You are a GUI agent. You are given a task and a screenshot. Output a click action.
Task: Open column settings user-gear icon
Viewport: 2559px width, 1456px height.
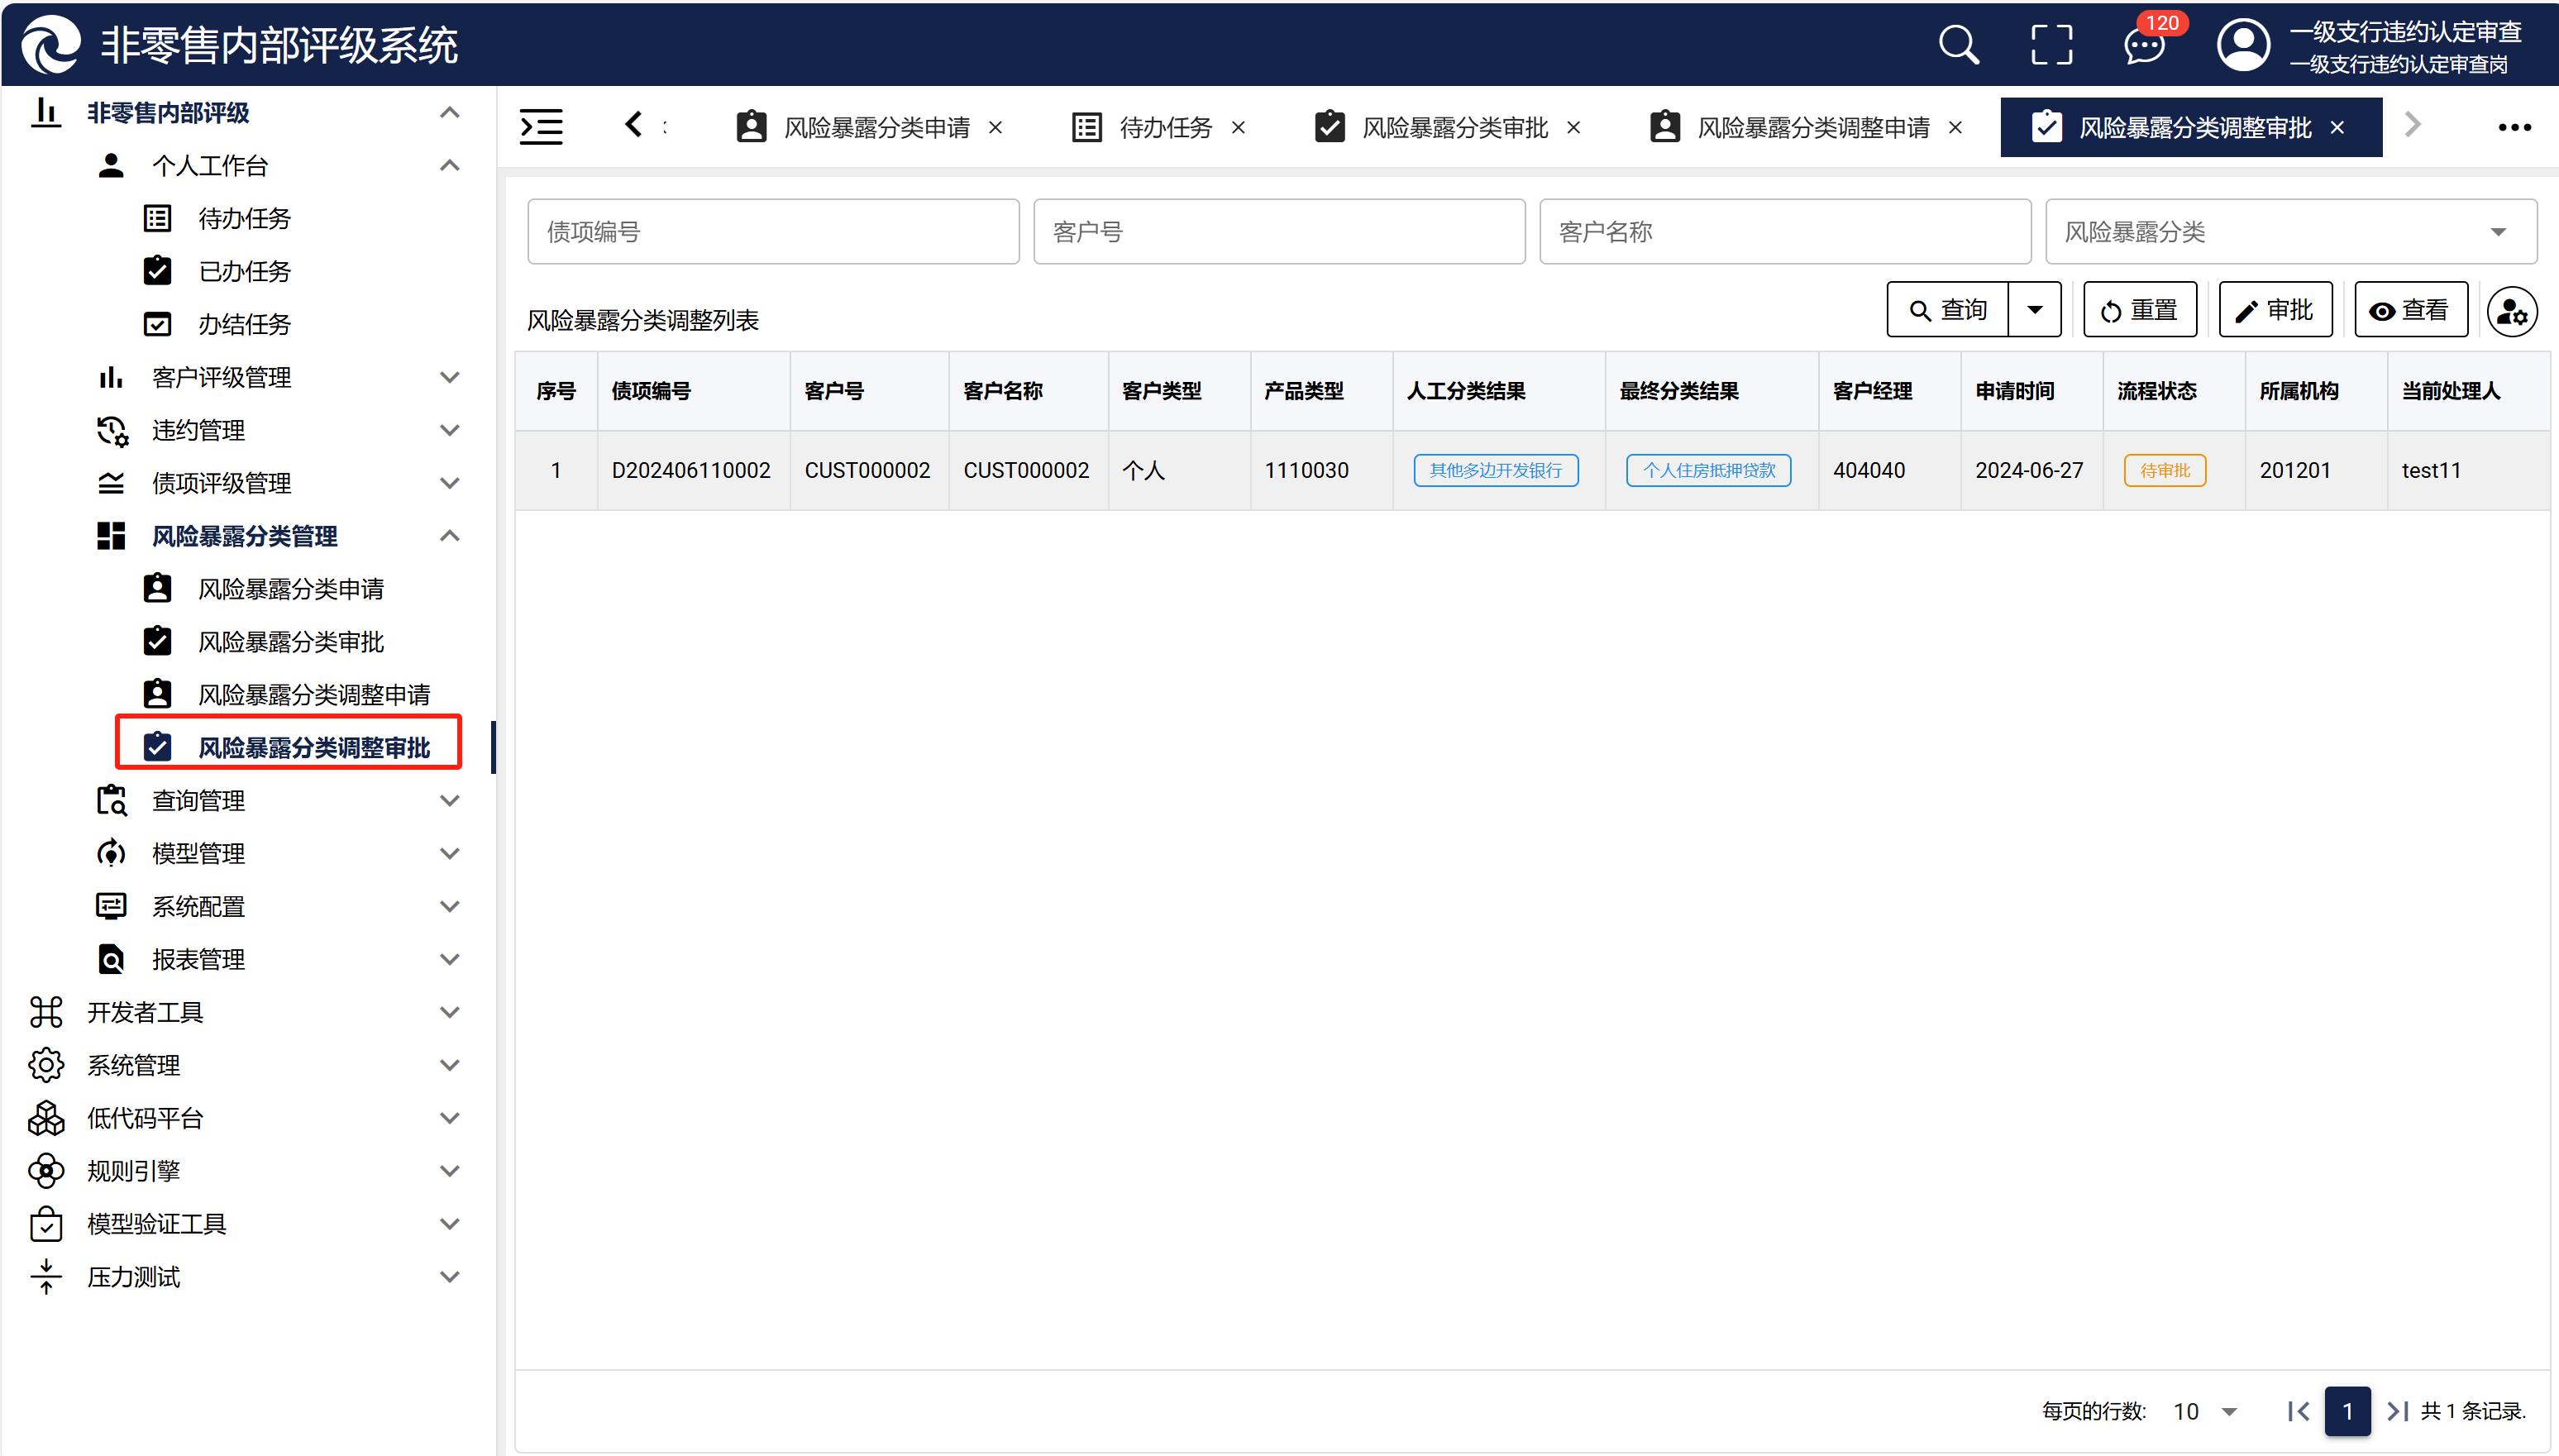[x=2512, y=312]
